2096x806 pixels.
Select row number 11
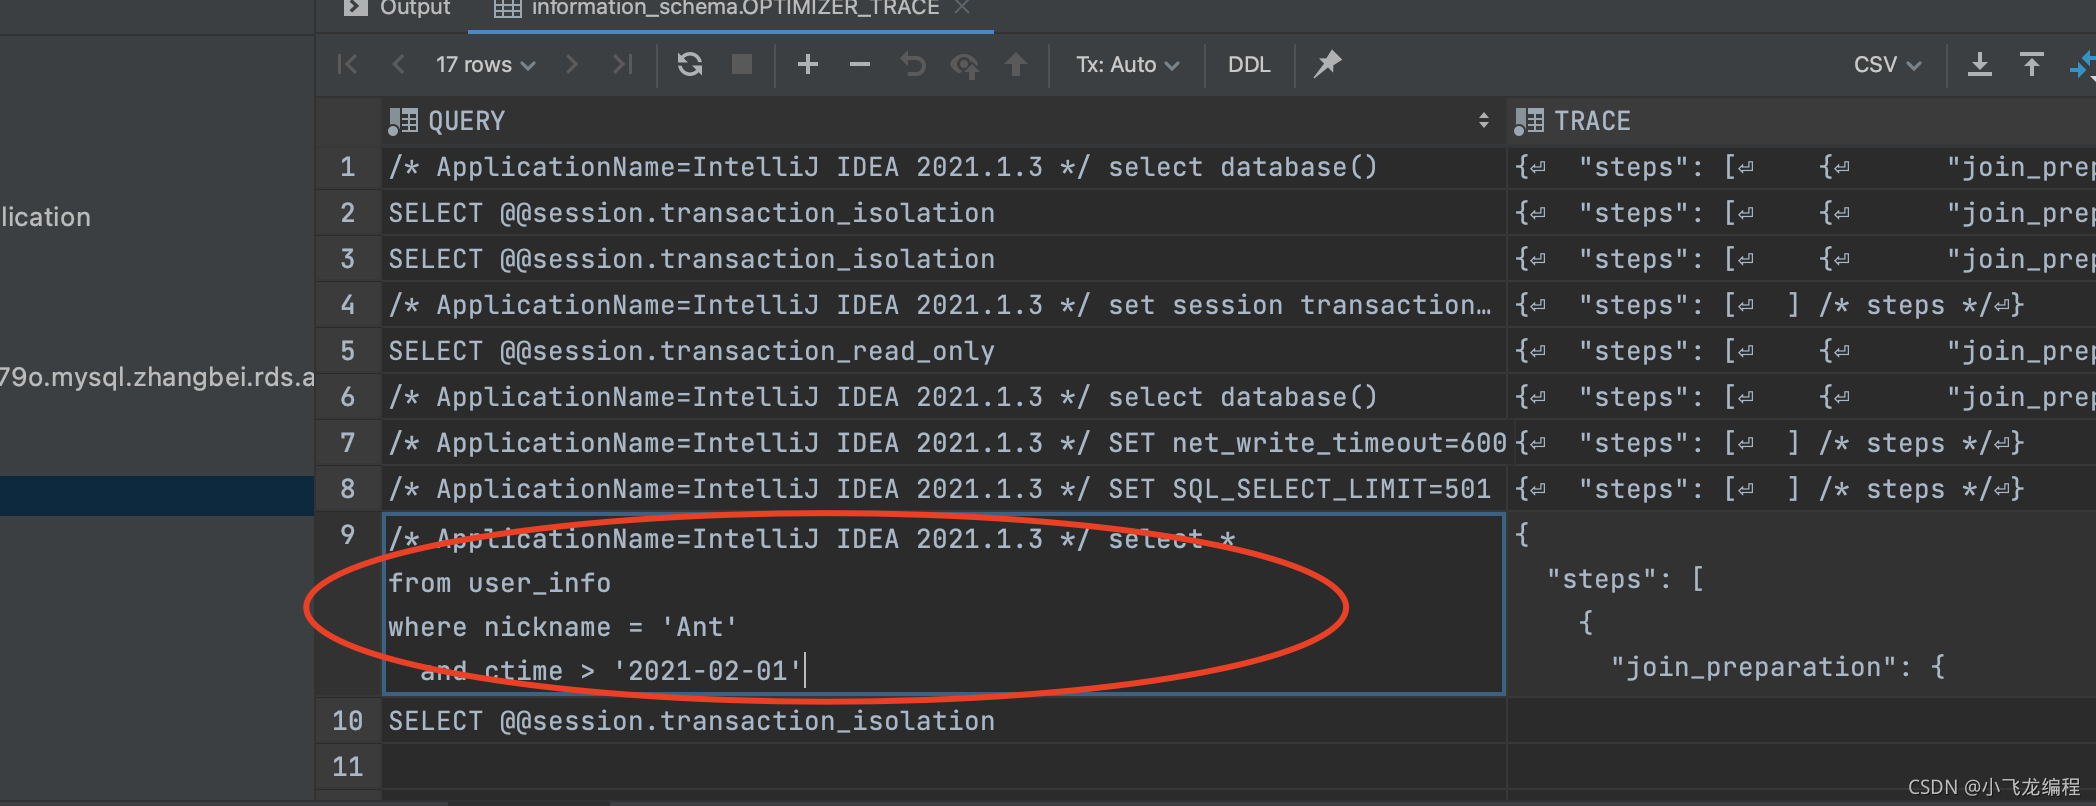point(347,767)
